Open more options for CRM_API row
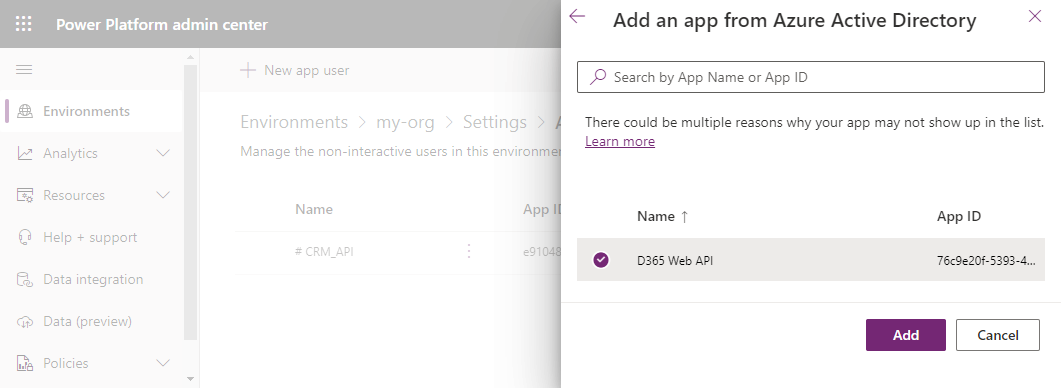This screenshot has height=388, width=1061. (x=469, y=251)
